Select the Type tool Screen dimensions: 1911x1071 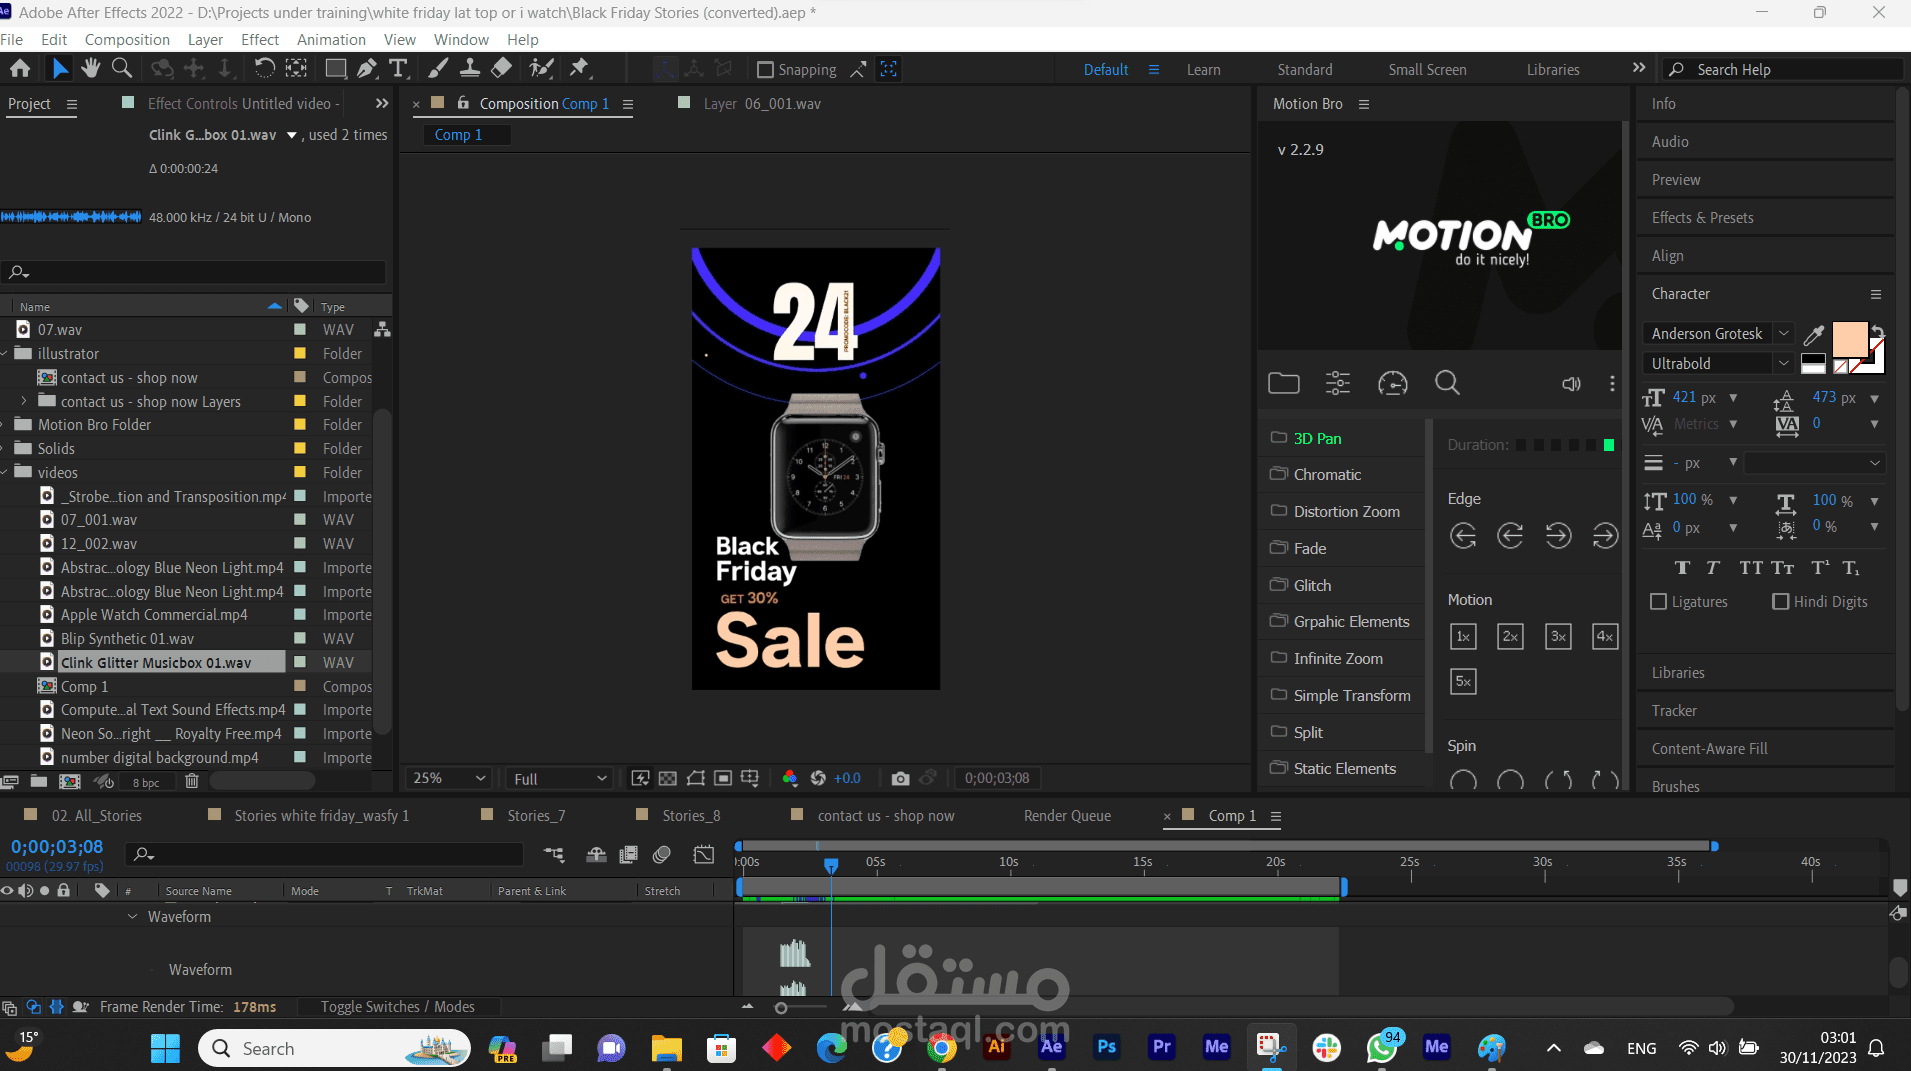tap(398, 68)
